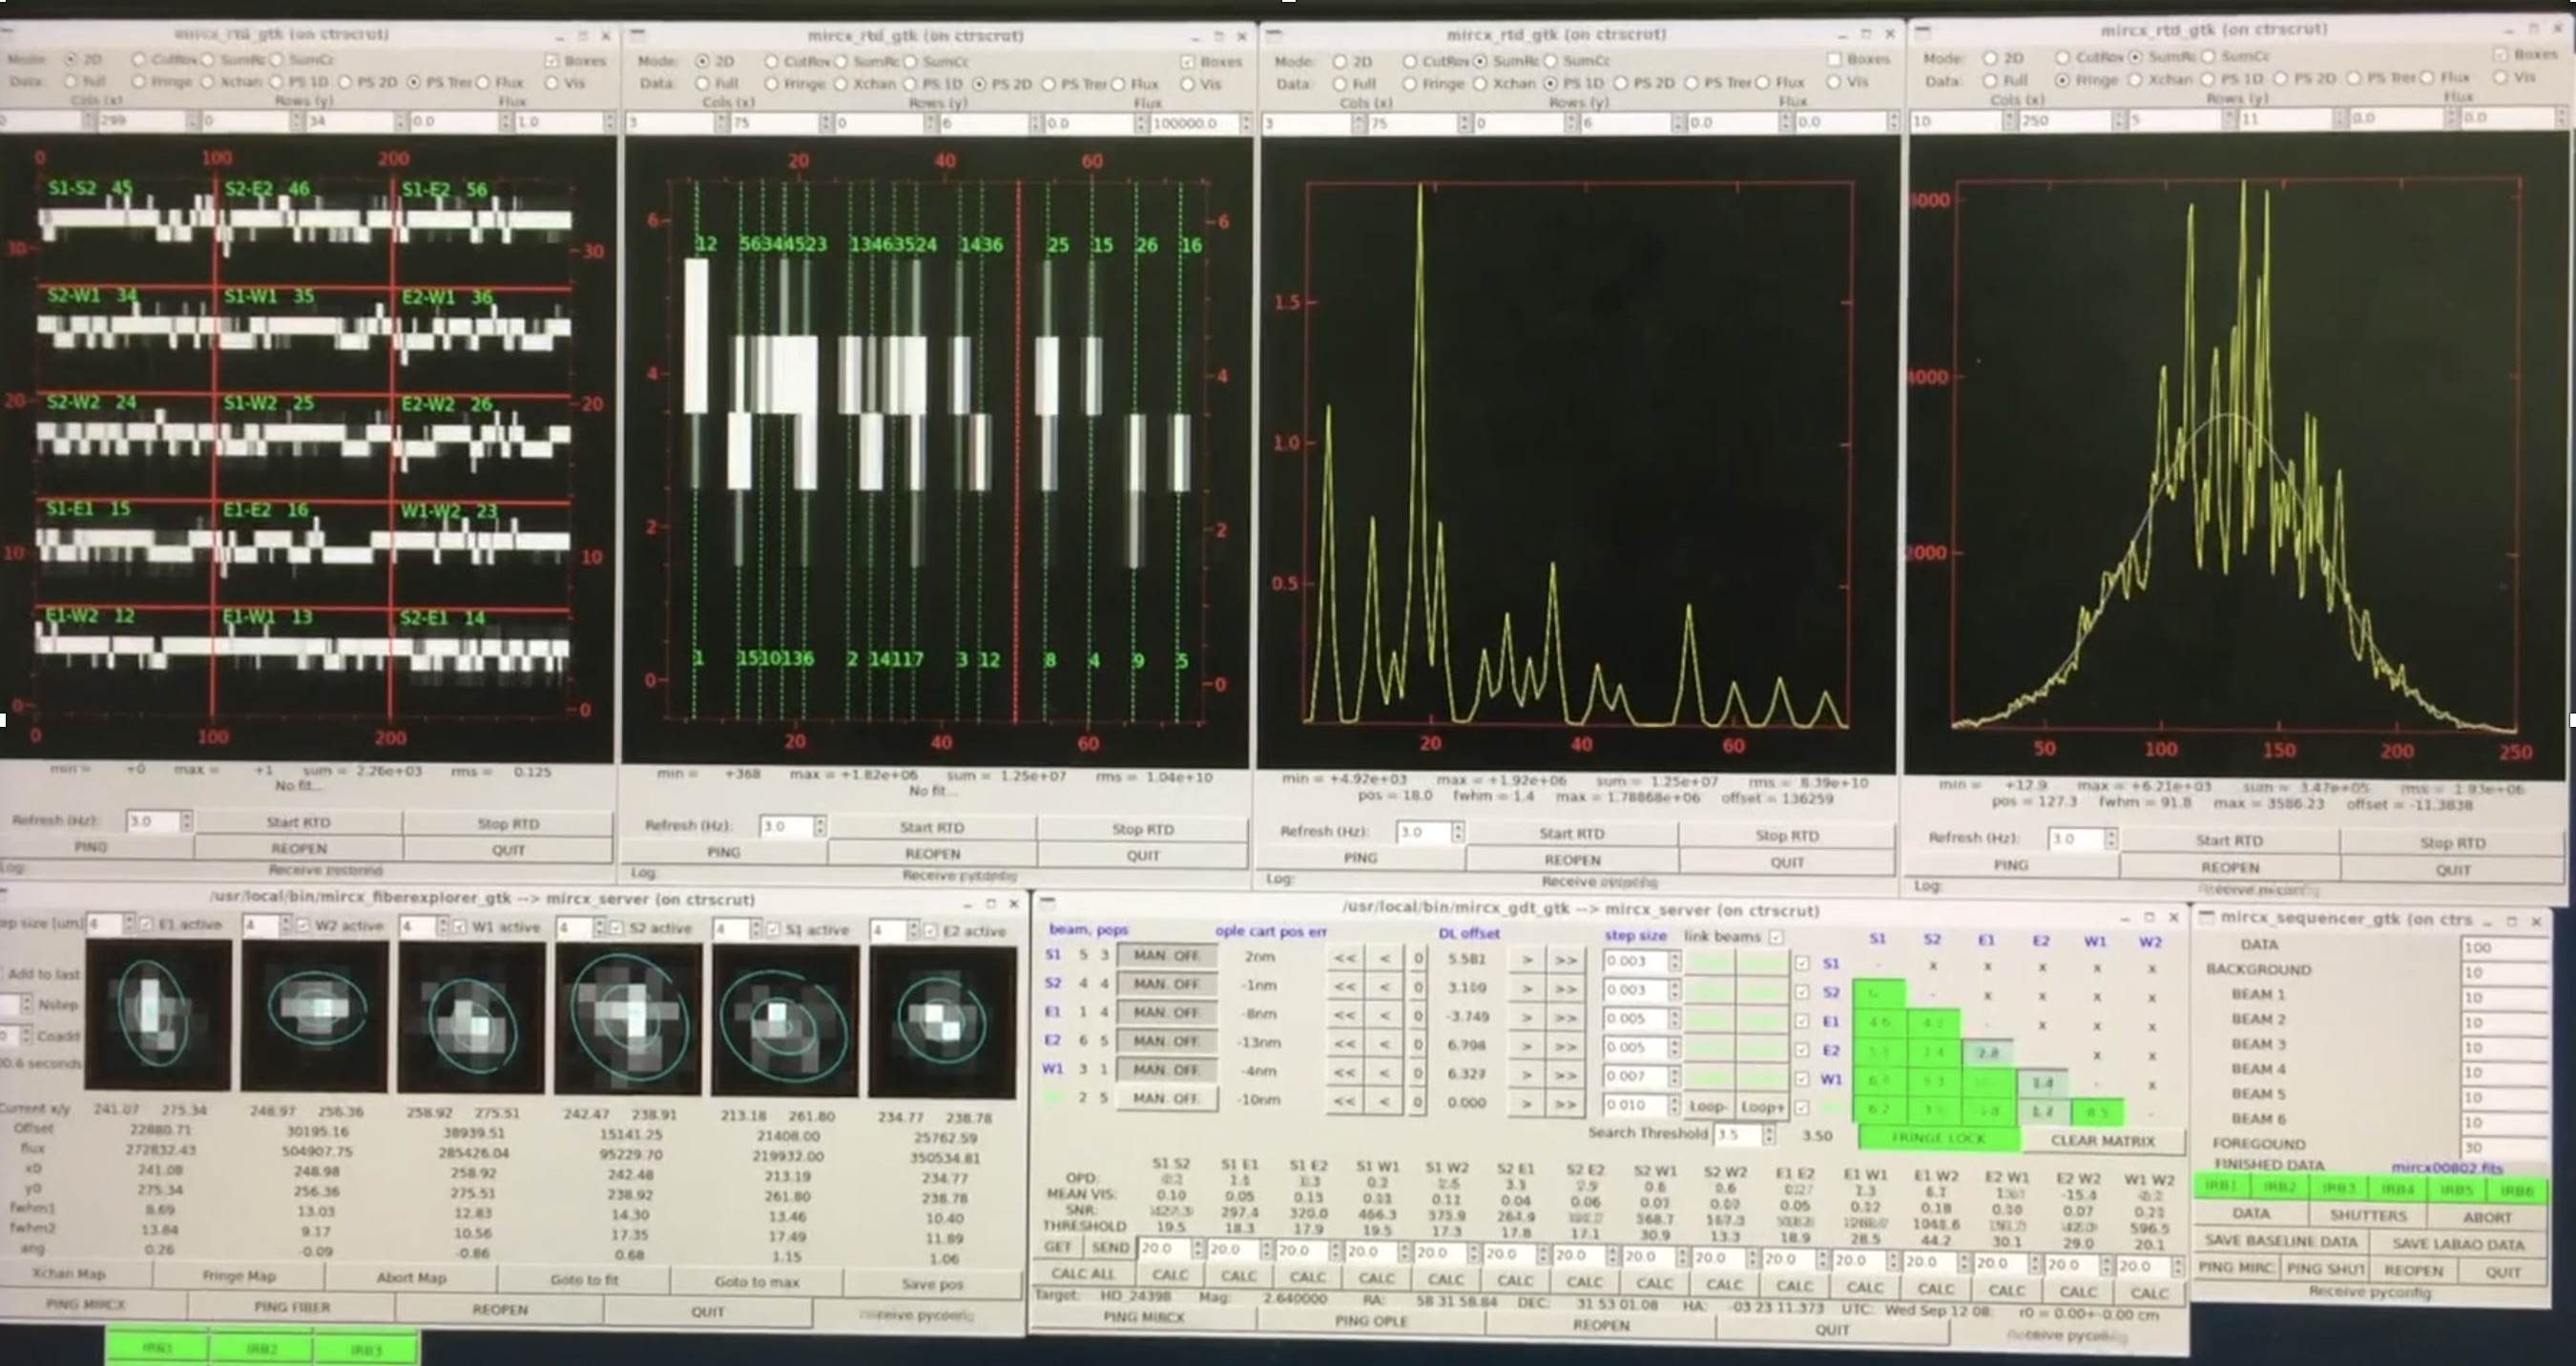Click the S1 fiber map thumbnail image
Viewport: 2576px width, 1366px height.
tap(786, 1021)
